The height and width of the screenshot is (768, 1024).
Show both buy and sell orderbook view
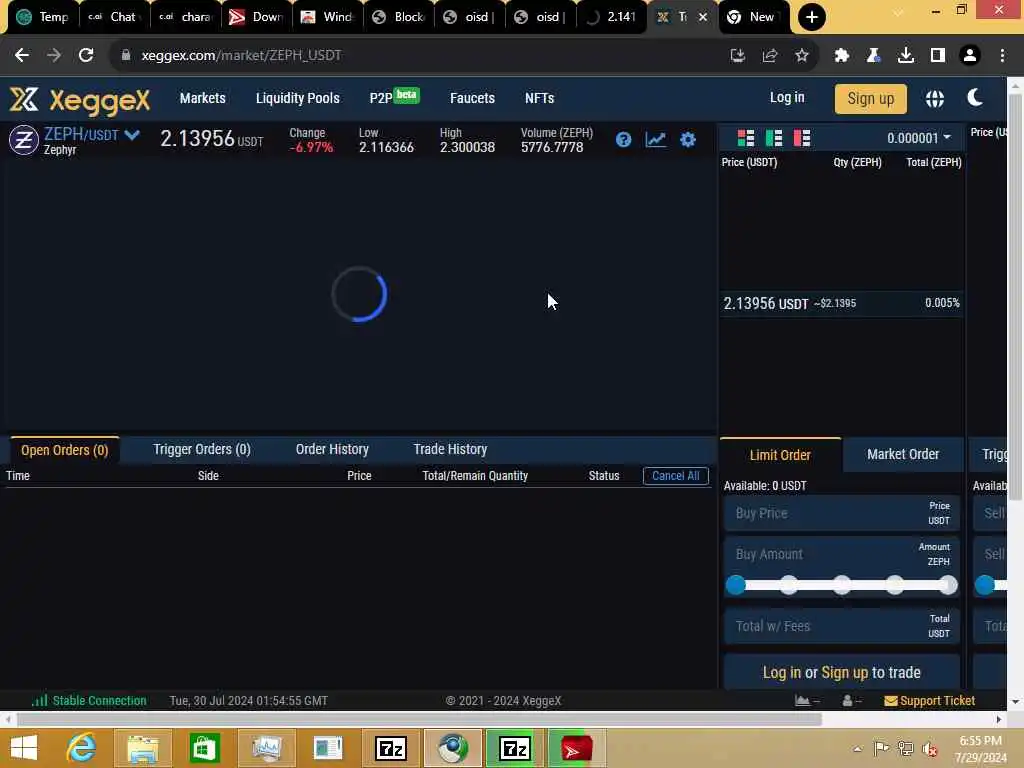746,138
